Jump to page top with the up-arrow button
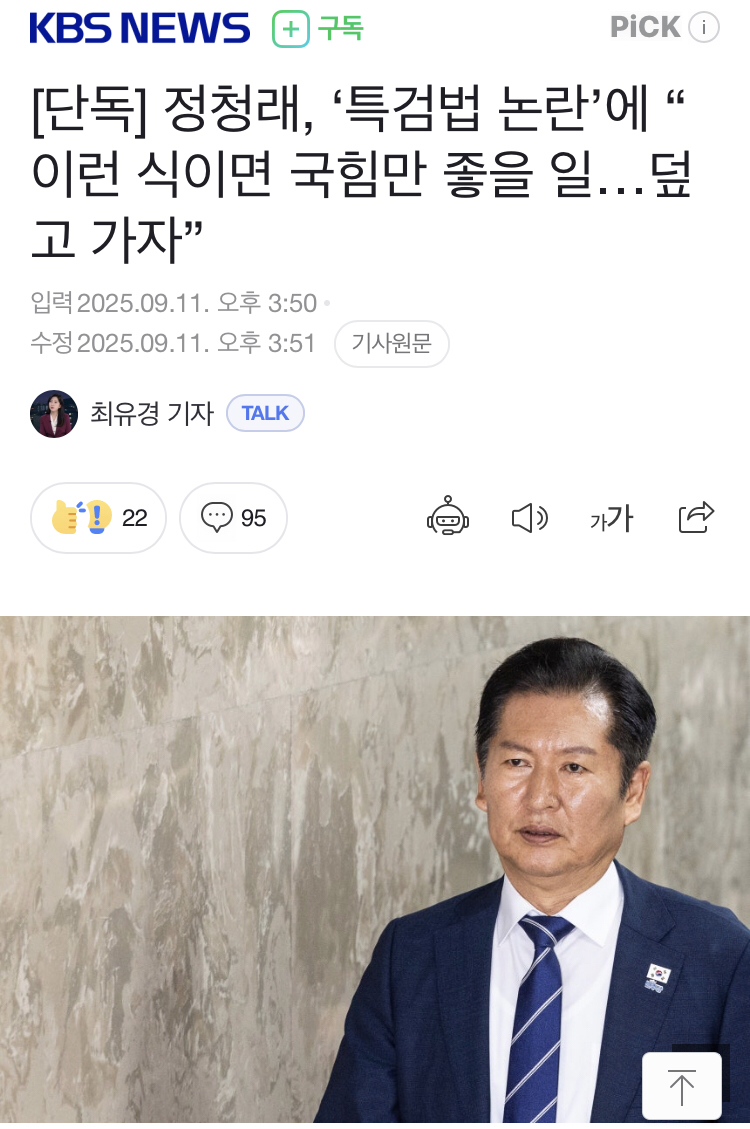Image resolution: width=750 pixels, height=1129 pixels. click(x=682, y=1087)
